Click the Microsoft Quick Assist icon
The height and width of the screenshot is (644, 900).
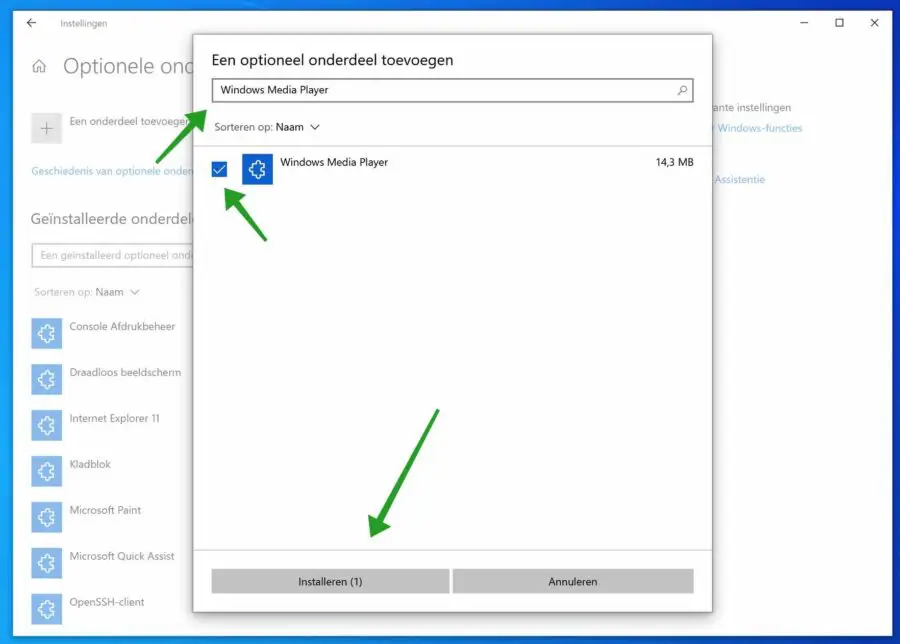tap(46, 563)
